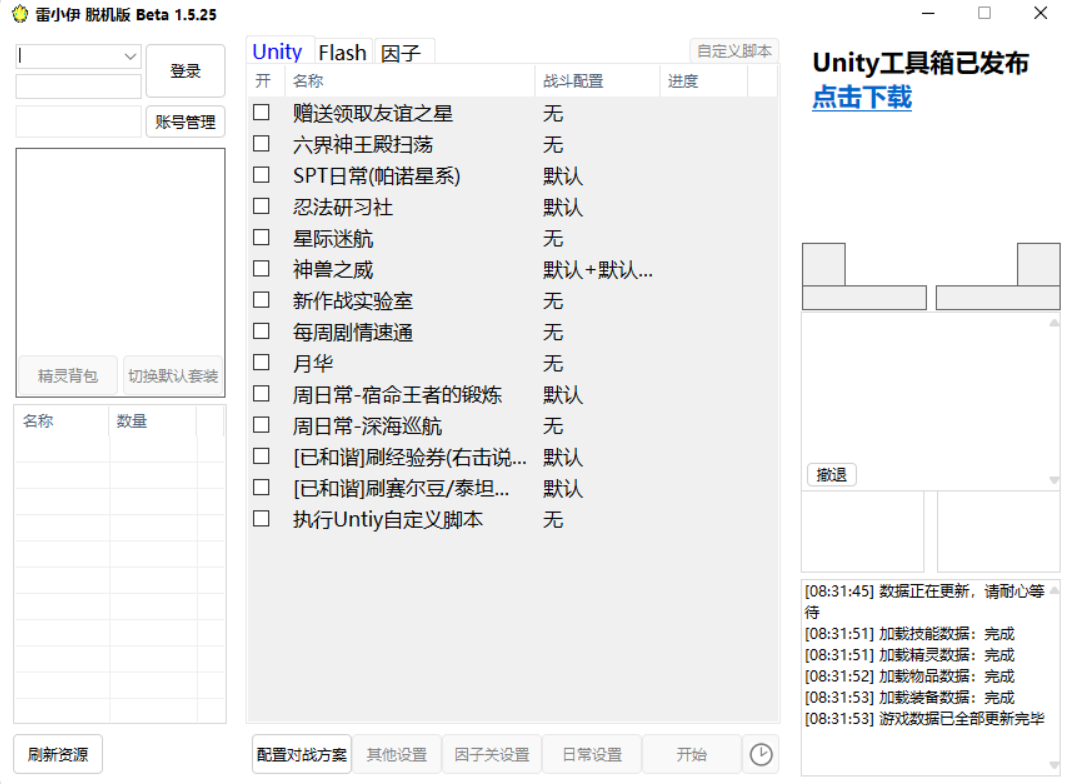Click the 撤退 retreat button
Screen dimensions: 1065x784
831,475
